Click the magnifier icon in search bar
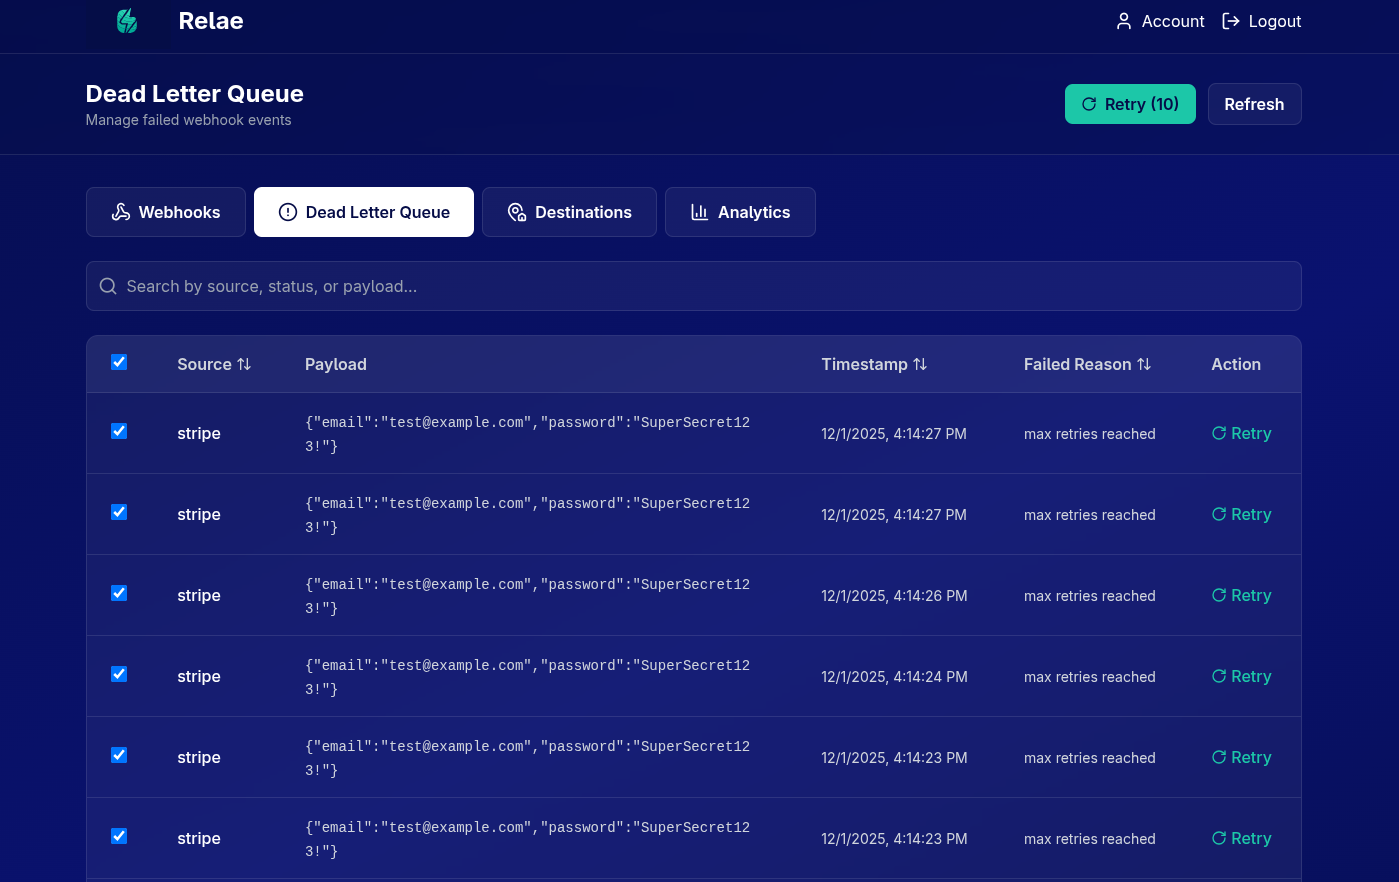 click(x=108, y=287)
